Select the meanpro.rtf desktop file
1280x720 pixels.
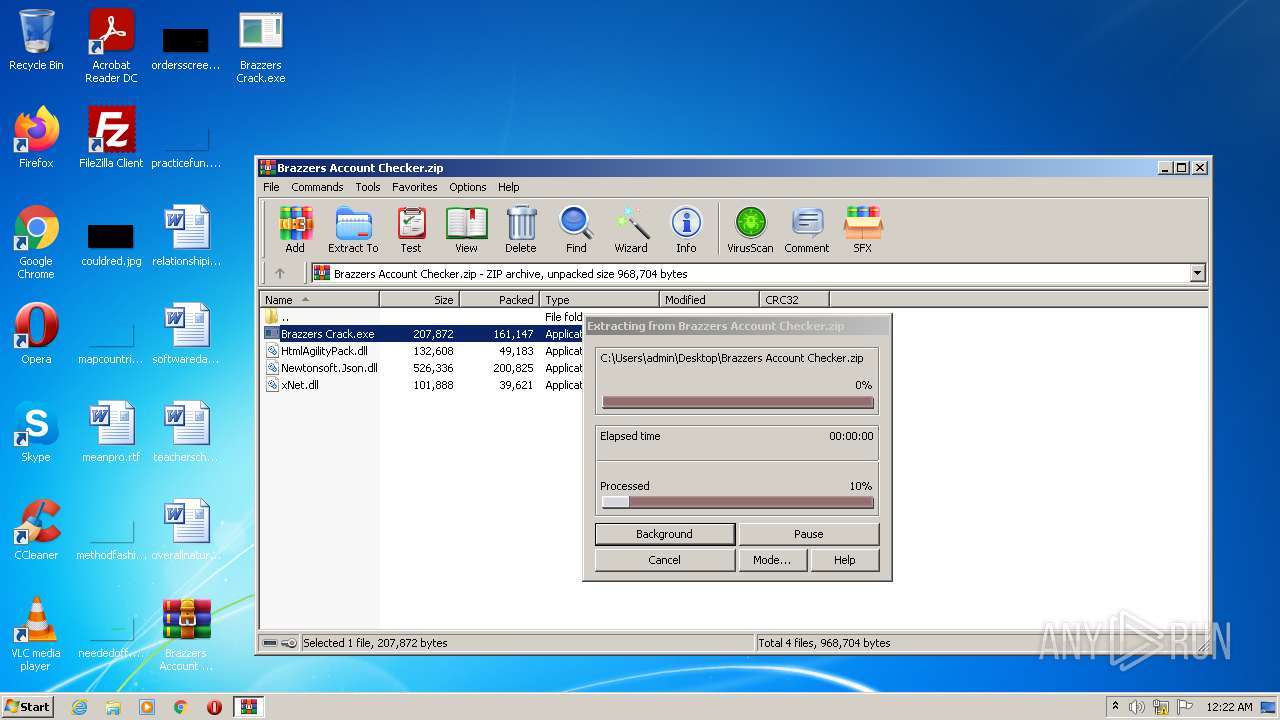(x=111, y=432)
